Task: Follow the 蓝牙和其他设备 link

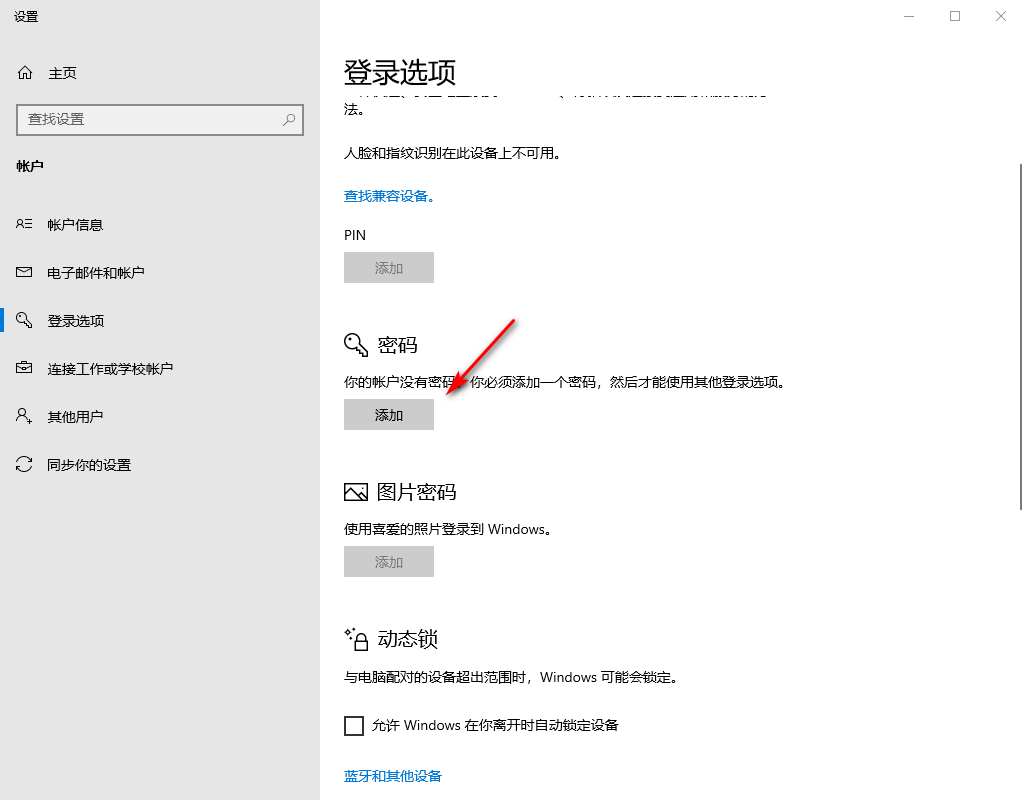Action: coord(393,776)
